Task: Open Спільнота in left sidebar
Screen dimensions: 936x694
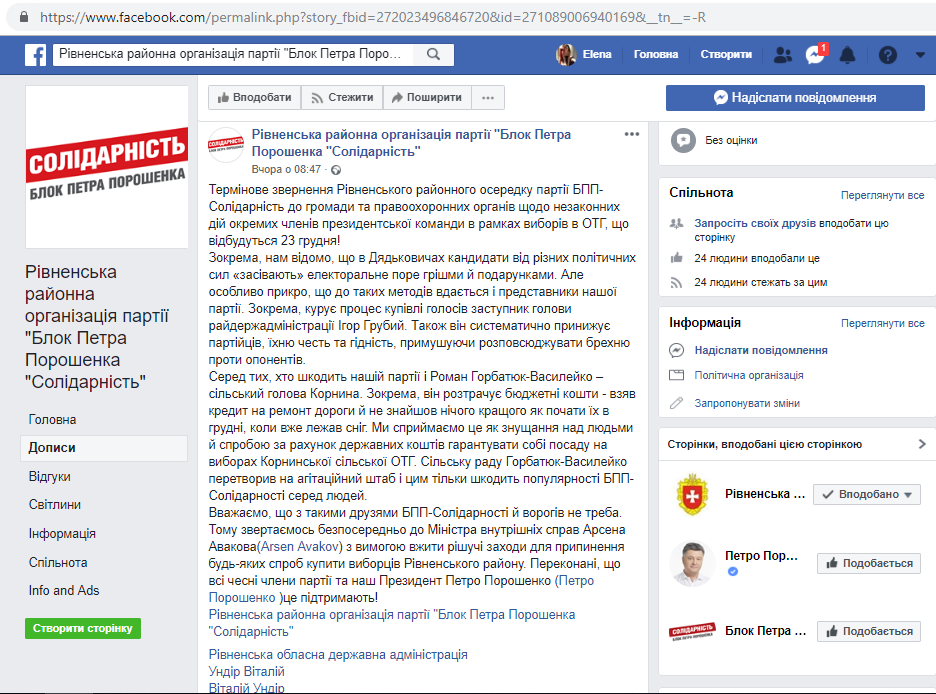Action: tap(58, 562)
